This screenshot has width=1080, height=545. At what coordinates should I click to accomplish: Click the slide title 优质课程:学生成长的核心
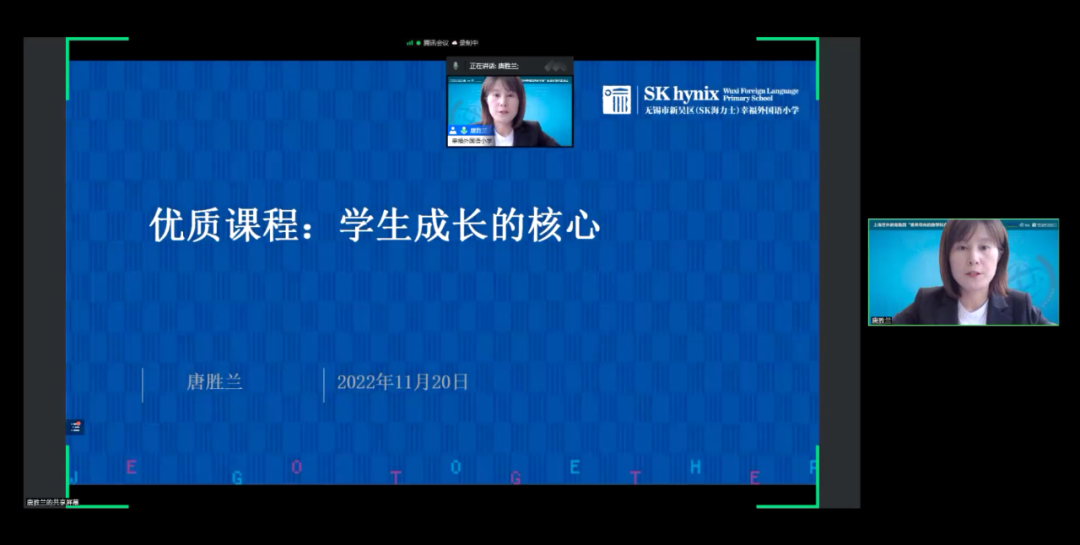point(375,225)
